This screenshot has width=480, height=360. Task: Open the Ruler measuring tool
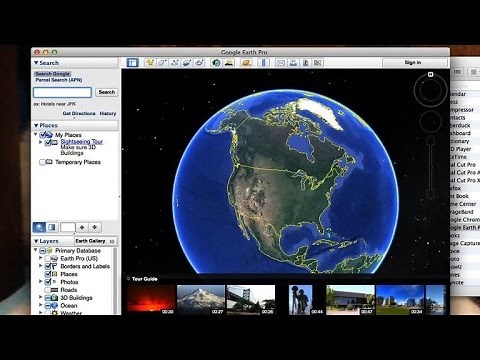click(263, 62)
